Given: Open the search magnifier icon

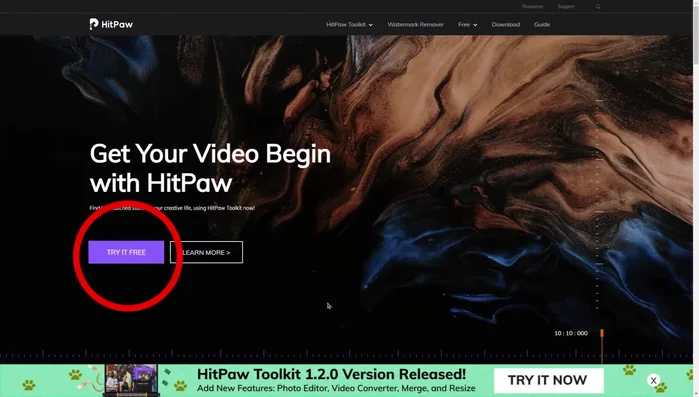Looking at the screenshot, I should tap(598, 7).
